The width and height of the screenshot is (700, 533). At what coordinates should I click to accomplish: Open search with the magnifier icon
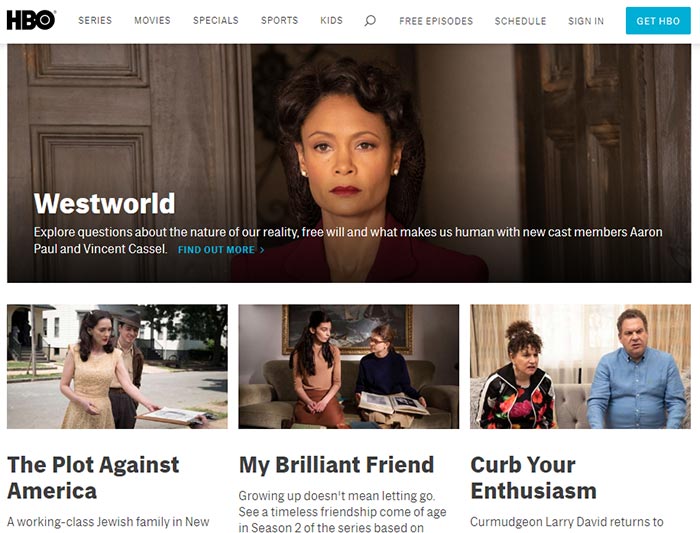[370, 21]
